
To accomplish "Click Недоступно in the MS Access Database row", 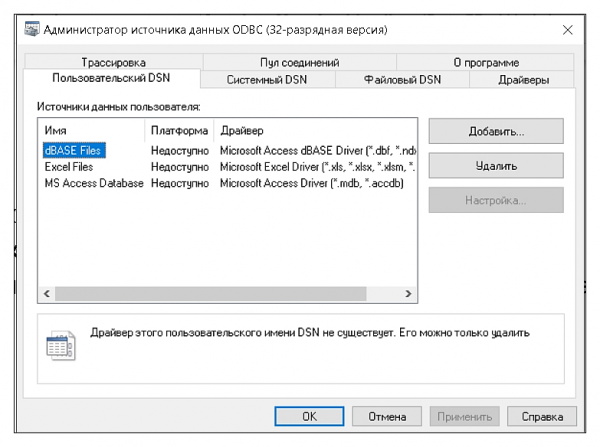I will pos(180,183).
